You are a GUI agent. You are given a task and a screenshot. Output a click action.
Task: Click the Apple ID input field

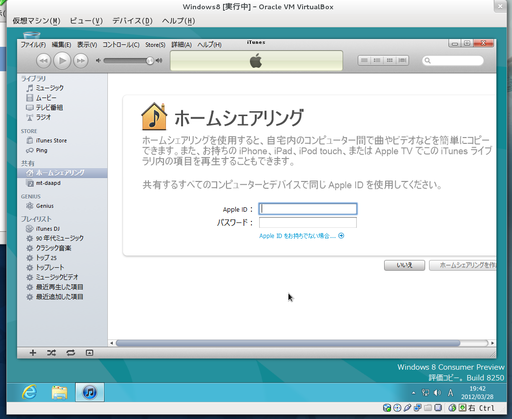[308, 209]
